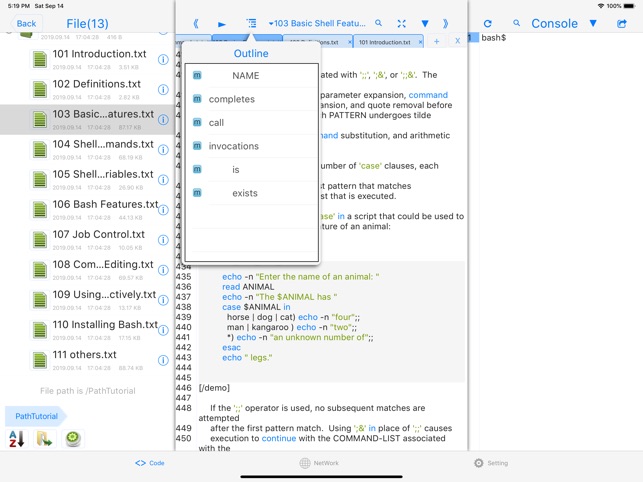Show info for 101 Introduction.txt

click(163, 59)
